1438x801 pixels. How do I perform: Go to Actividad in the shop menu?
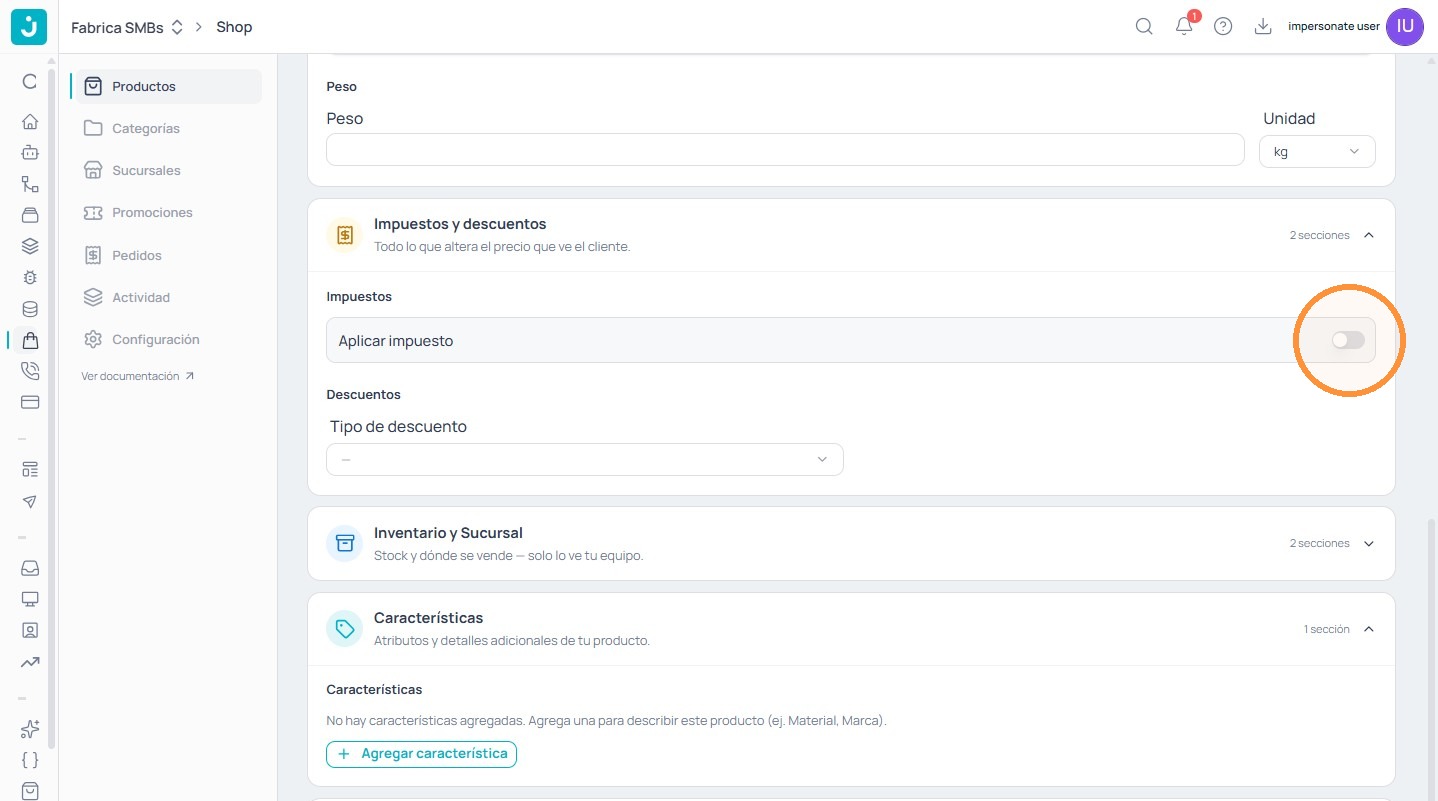(167, 297)
